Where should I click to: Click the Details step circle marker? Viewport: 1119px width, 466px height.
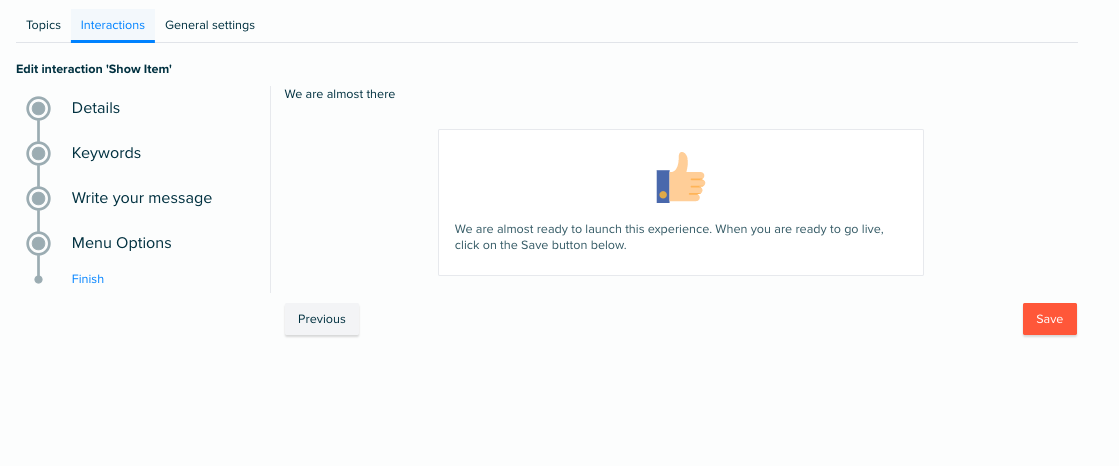tap(39, 108)
